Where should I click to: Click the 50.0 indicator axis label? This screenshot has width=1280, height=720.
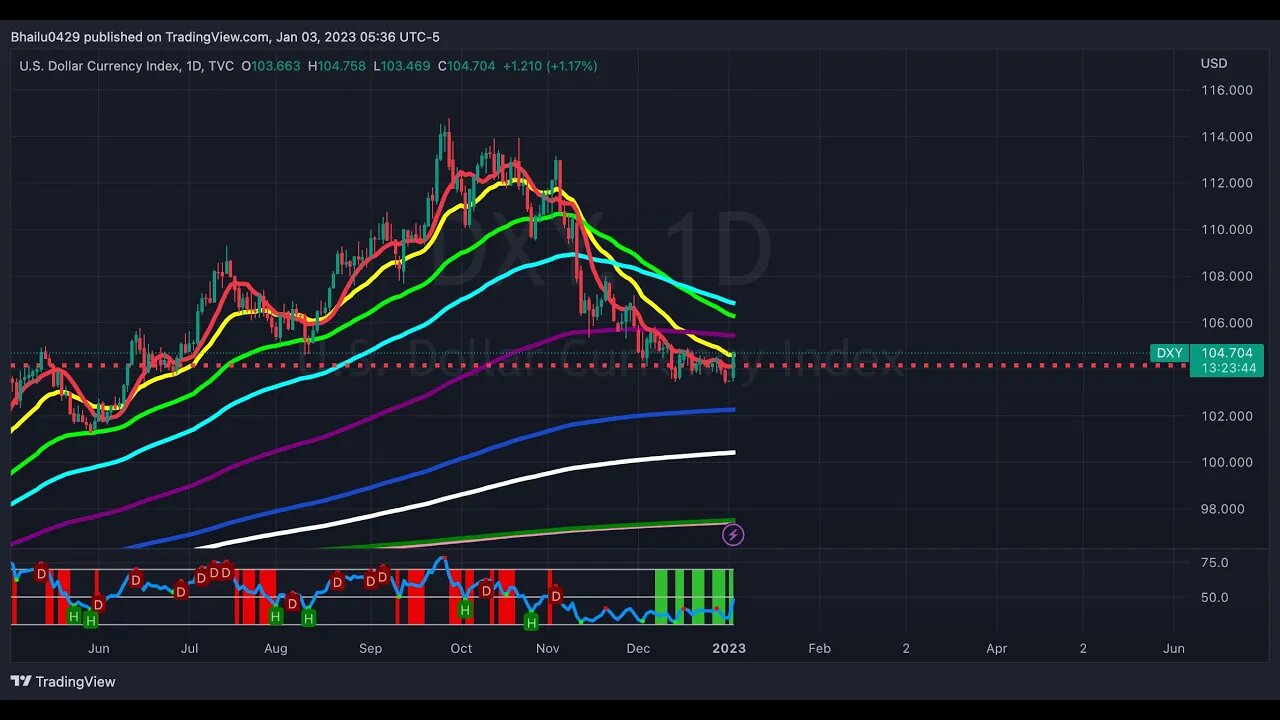click(1214, 598)
